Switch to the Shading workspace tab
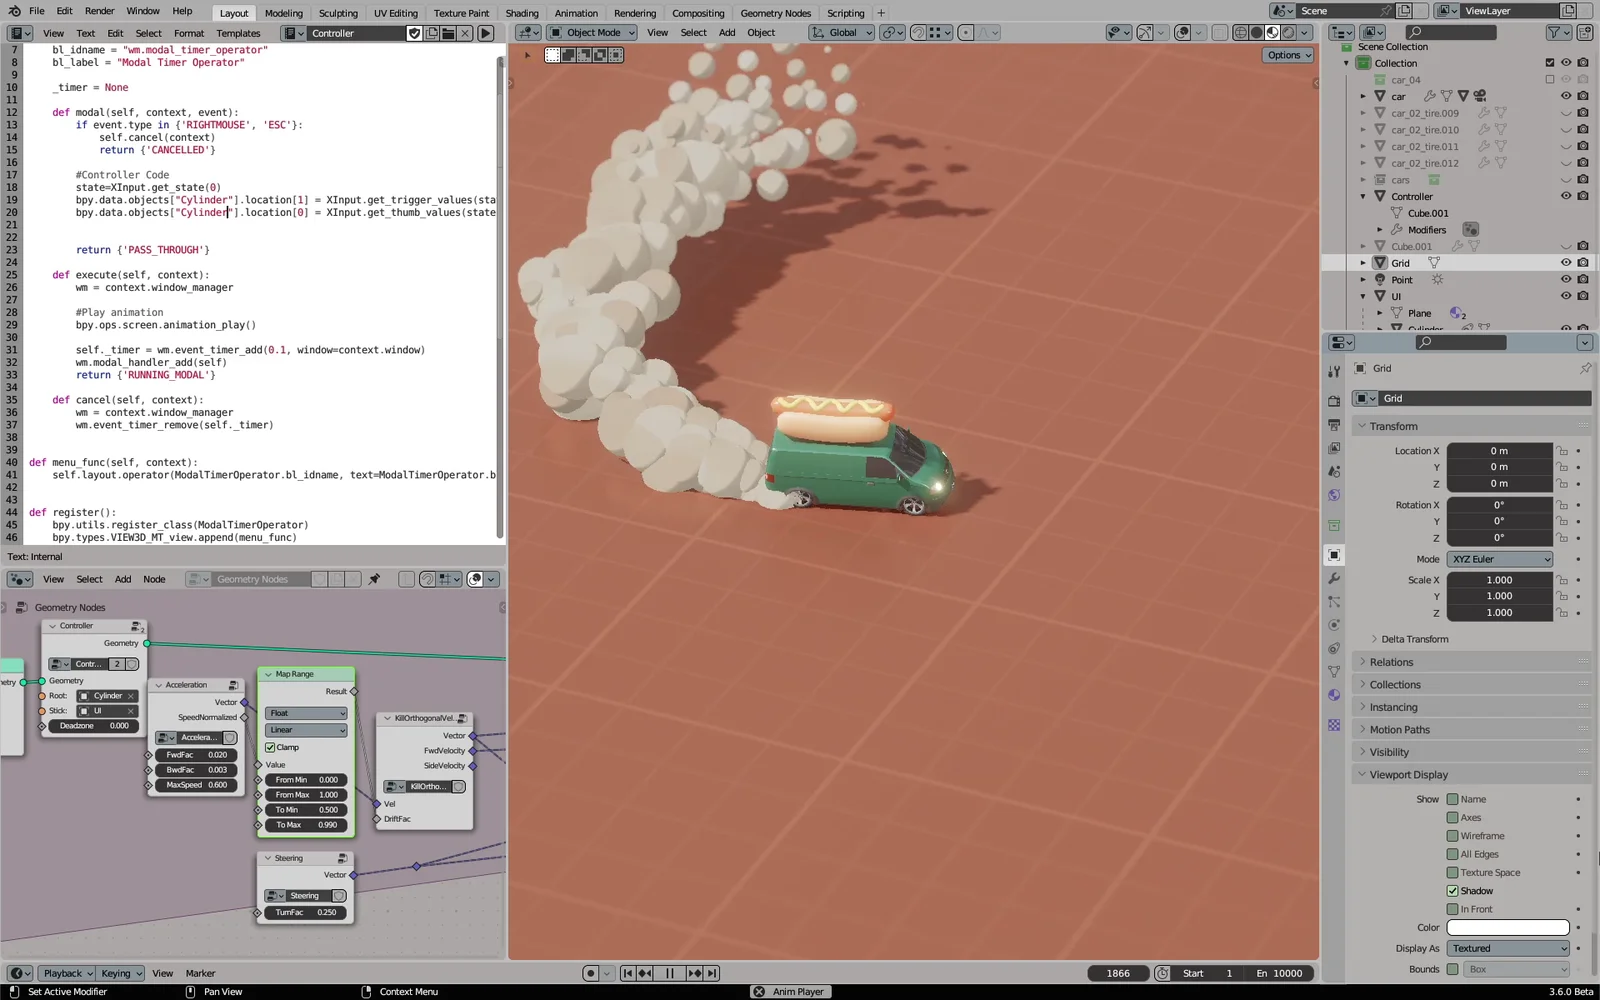Screen dimensions: 1600x1000 point(521,13)
